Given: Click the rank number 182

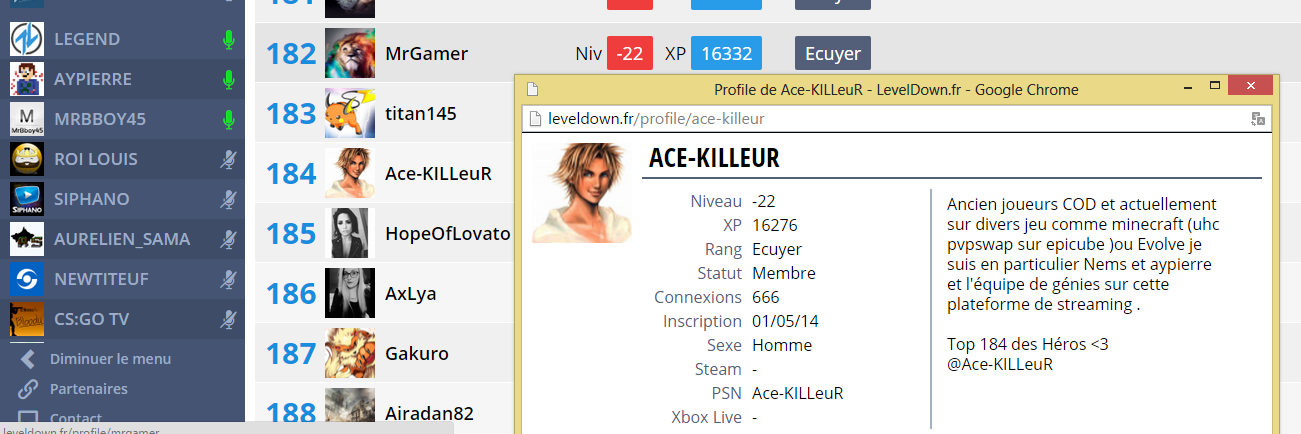Looking at the screenshot, I should (291, 54).
